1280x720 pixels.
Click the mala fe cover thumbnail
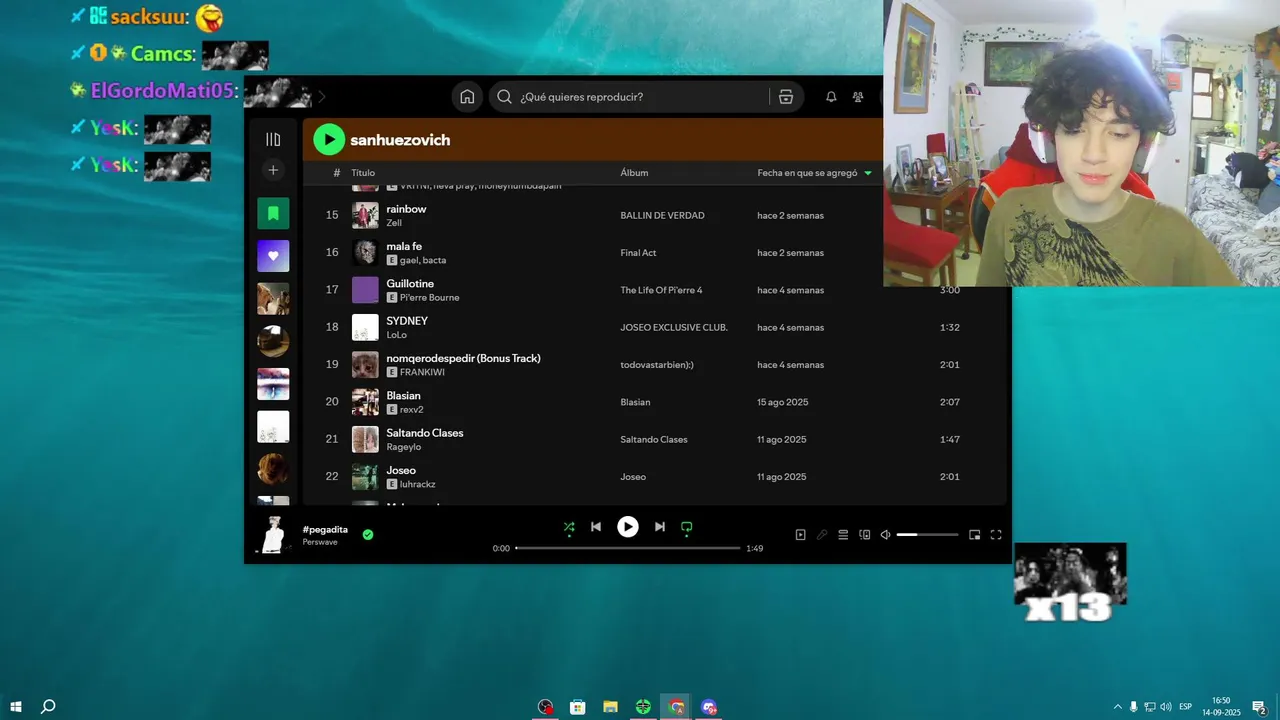(365, 253)
